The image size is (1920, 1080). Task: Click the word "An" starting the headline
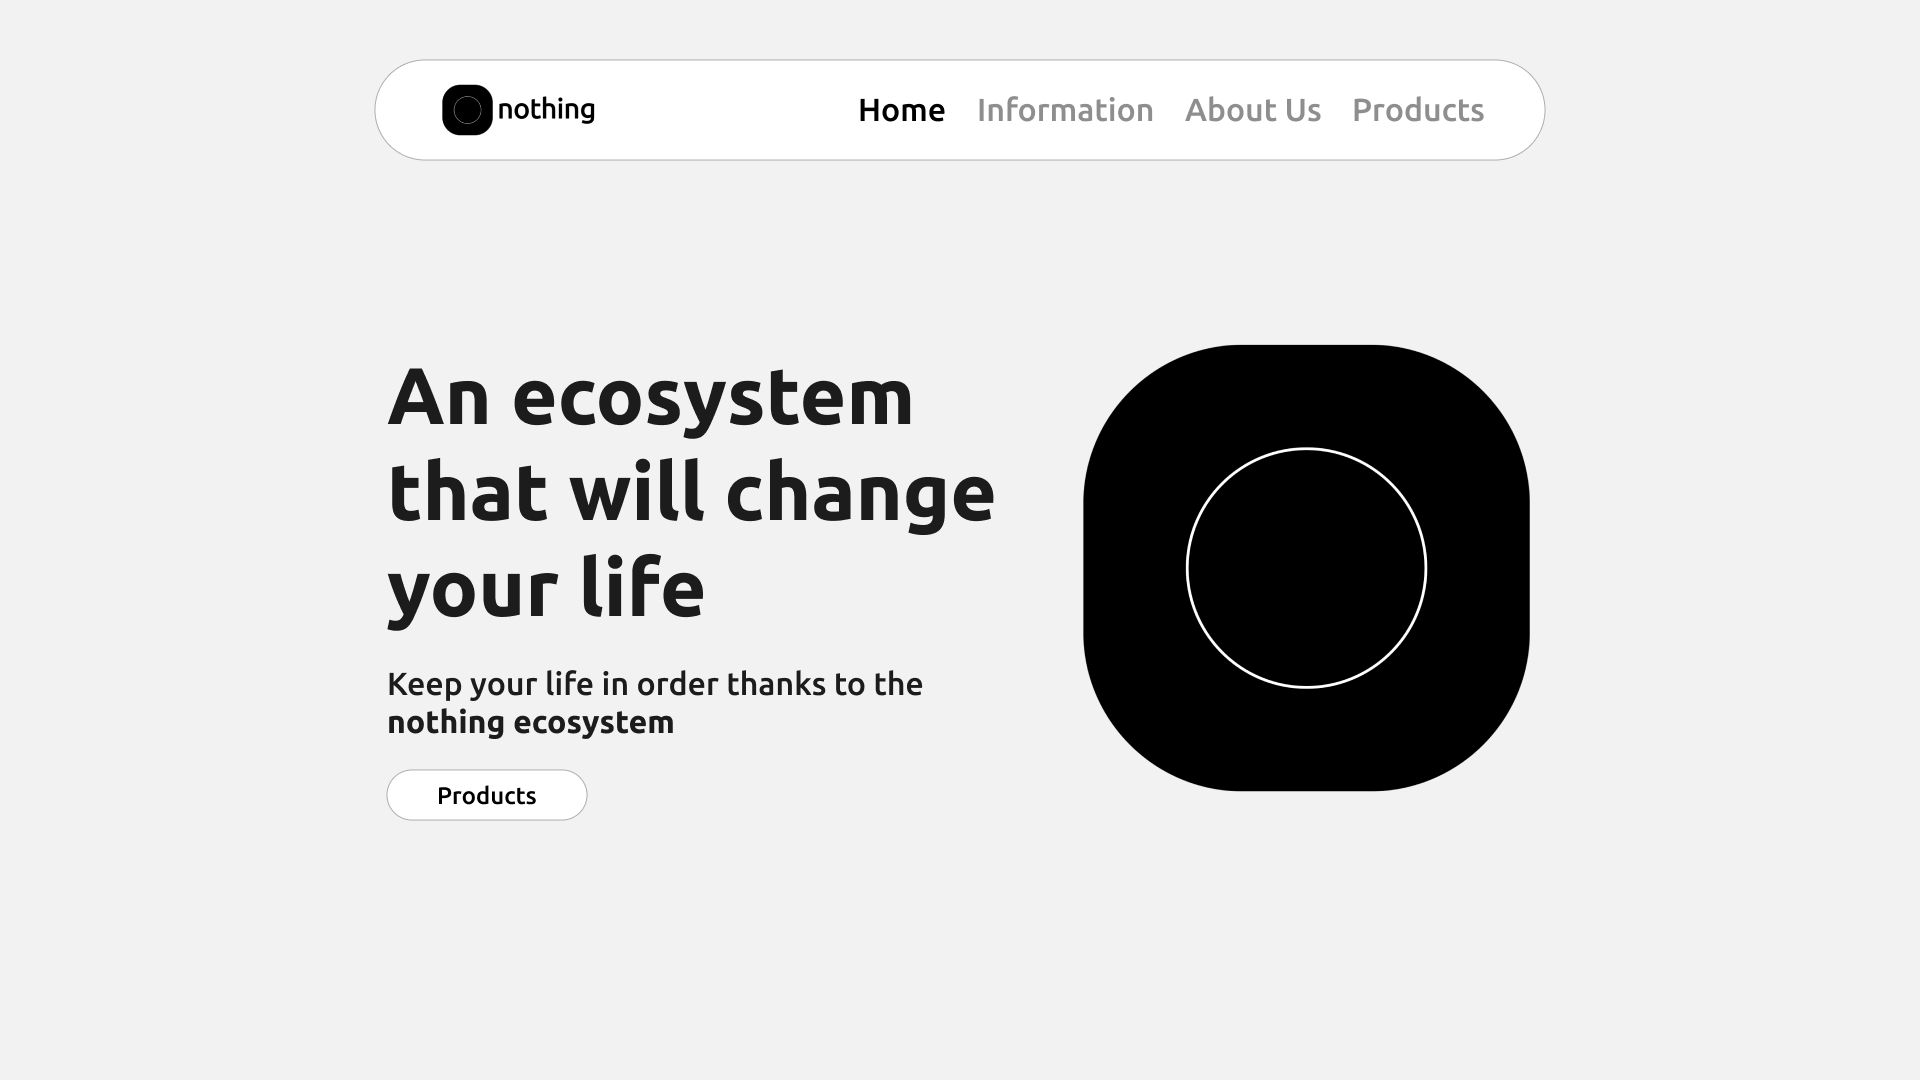[439, 398]
